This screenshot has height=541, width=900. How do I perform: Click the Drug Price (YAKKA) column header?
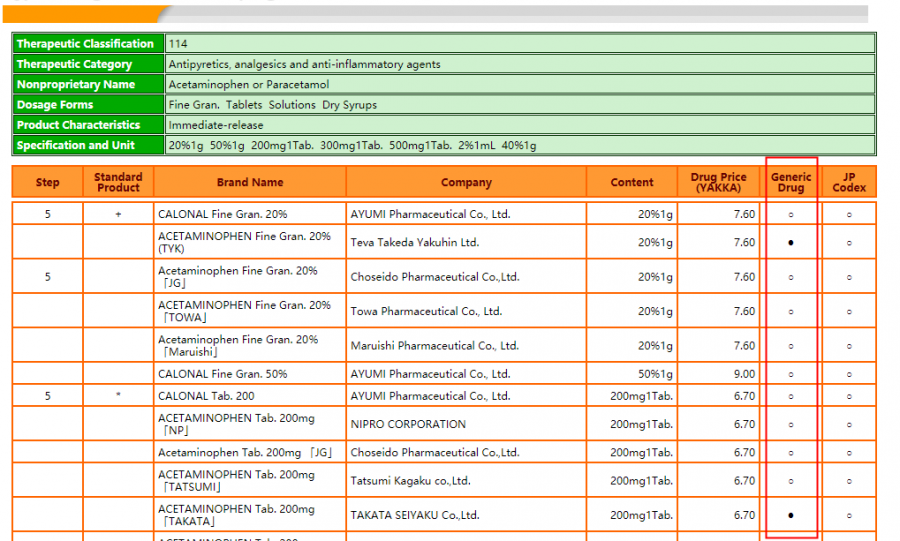click(x=718, y=183)
